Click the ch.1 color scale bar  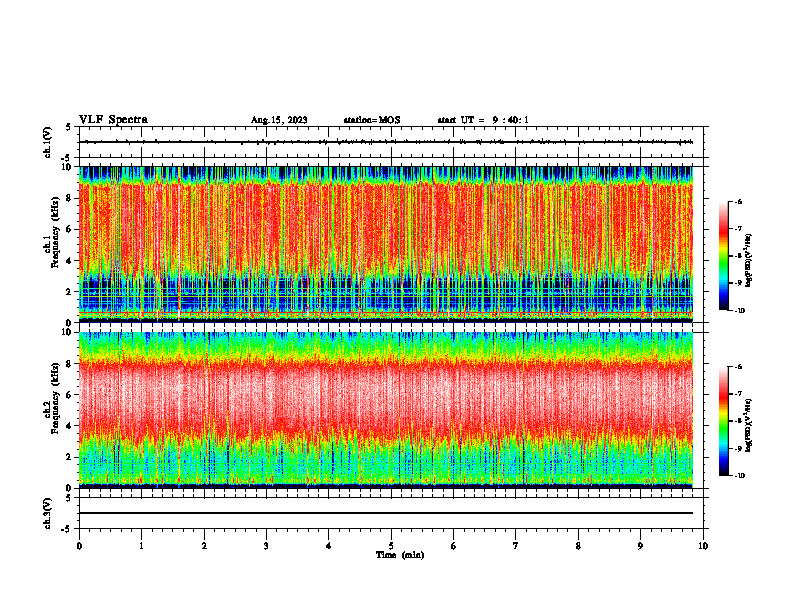pos(723,256)
